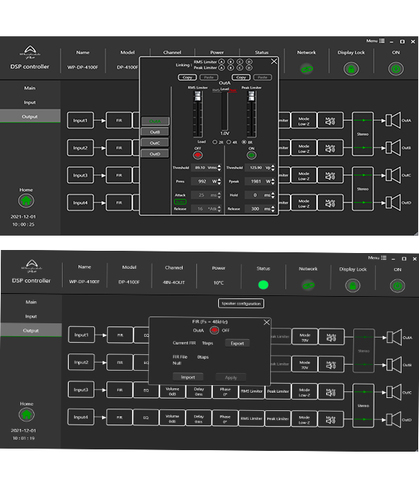Click the Network link icon in lower window
This screenshot has width=419, height=500.
pos(308,285)
